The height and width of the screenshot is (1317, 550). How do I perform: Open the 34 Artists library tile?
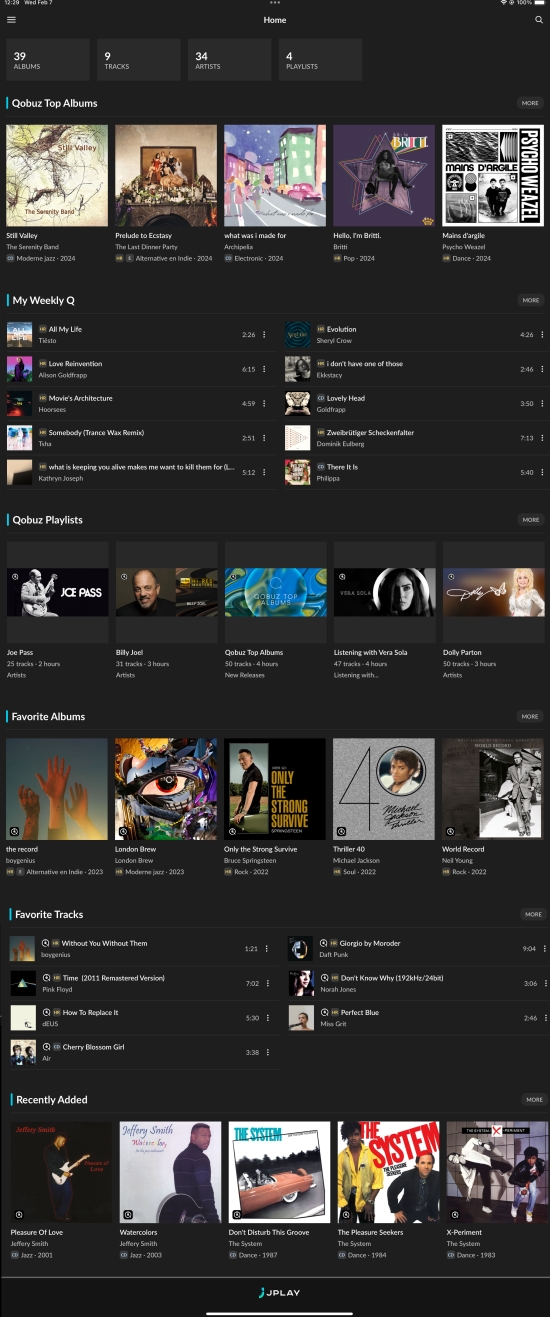230,60
